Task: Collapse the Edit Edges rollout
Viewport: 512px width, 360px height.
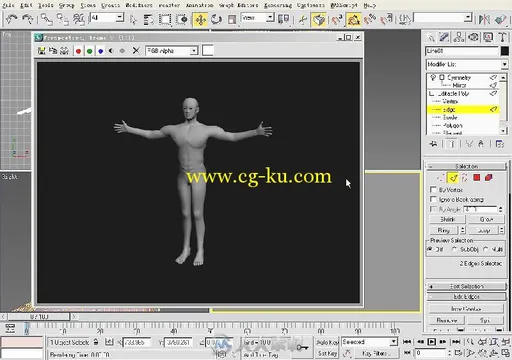Action: [467, 296]
